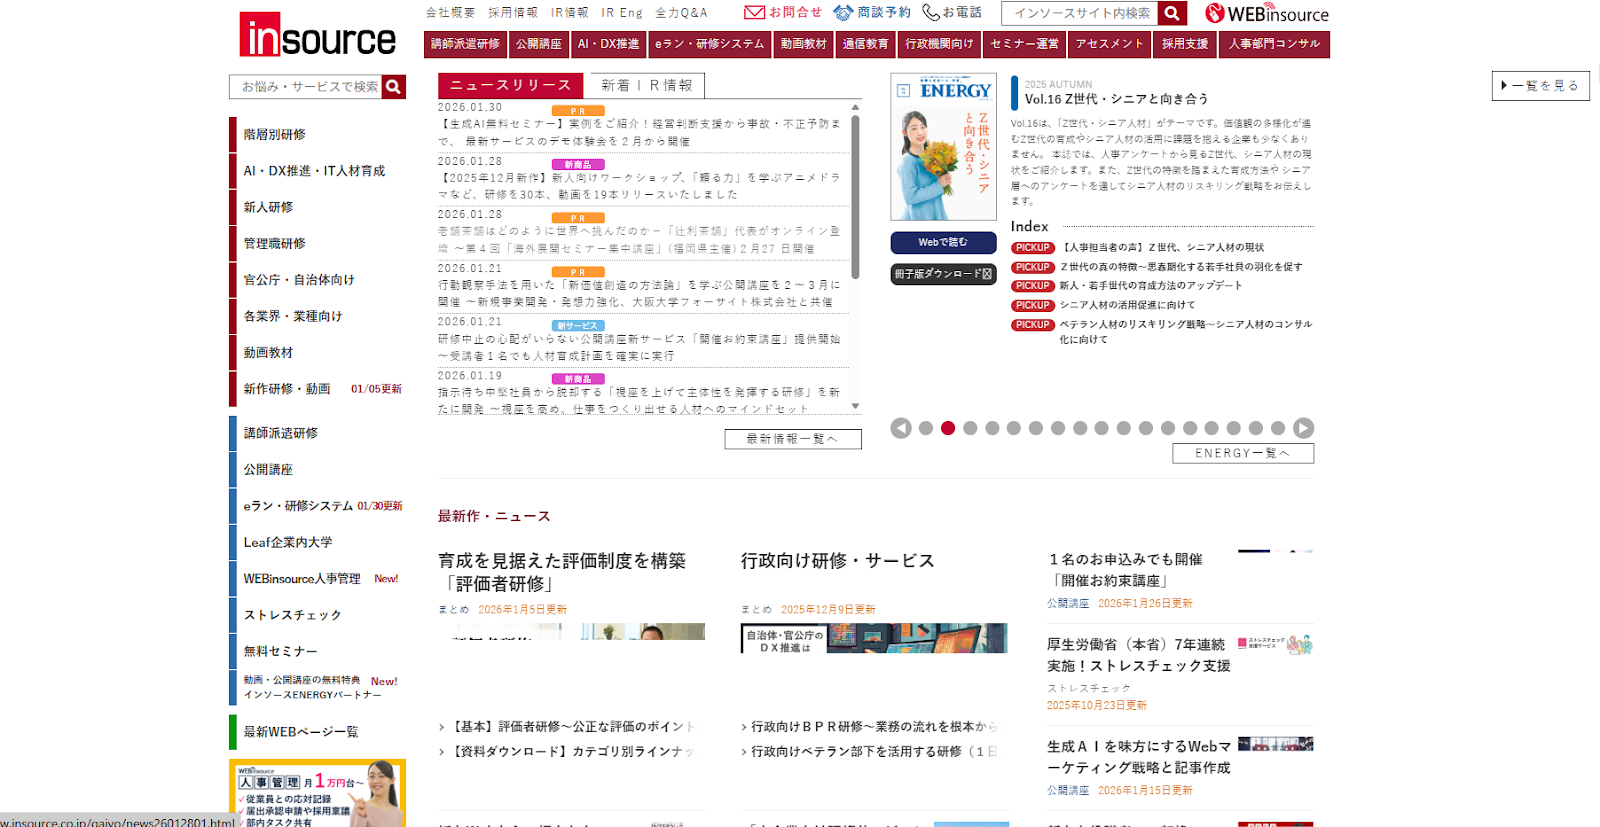The width and height of the screenshot is (1600, 827).
Task: Click the Webで読む button
Action: pos(943,242)
